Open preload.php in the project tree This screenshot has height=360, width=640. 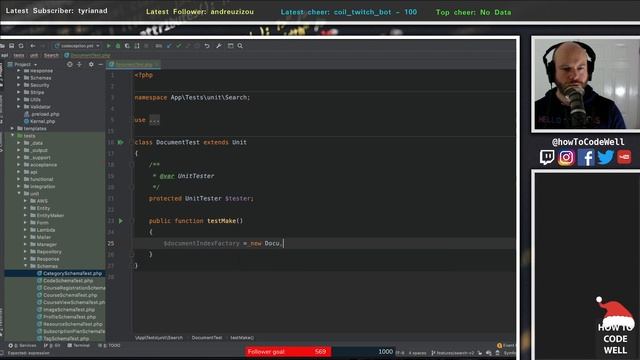pos(42,114)
